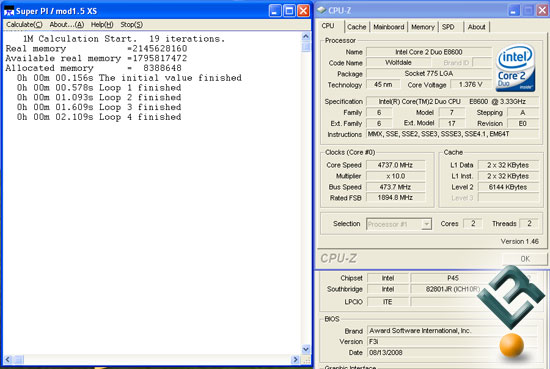Minimize the CPU-Z window
This screenshot has width=550, height=369.
[x=514, y=11]
